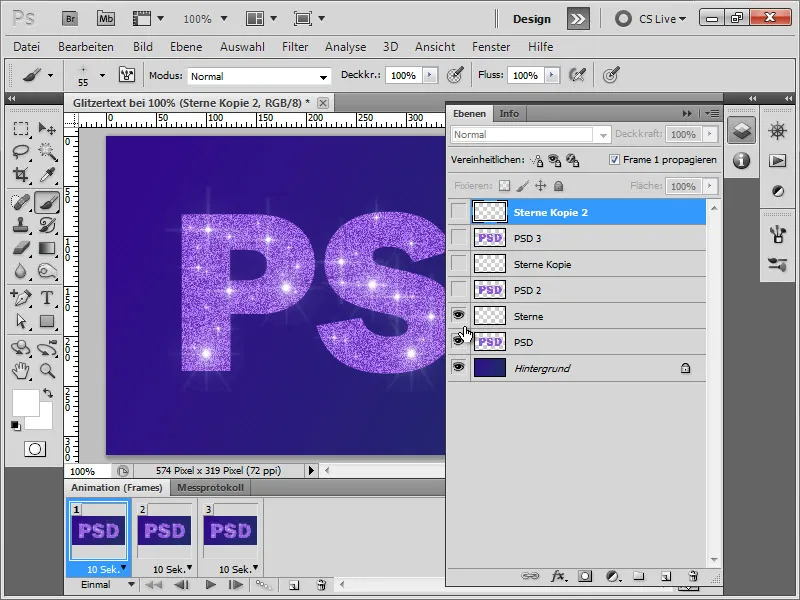Delete the selected layer with trash icon
The image size is (800, 600).
pos(691,578)
